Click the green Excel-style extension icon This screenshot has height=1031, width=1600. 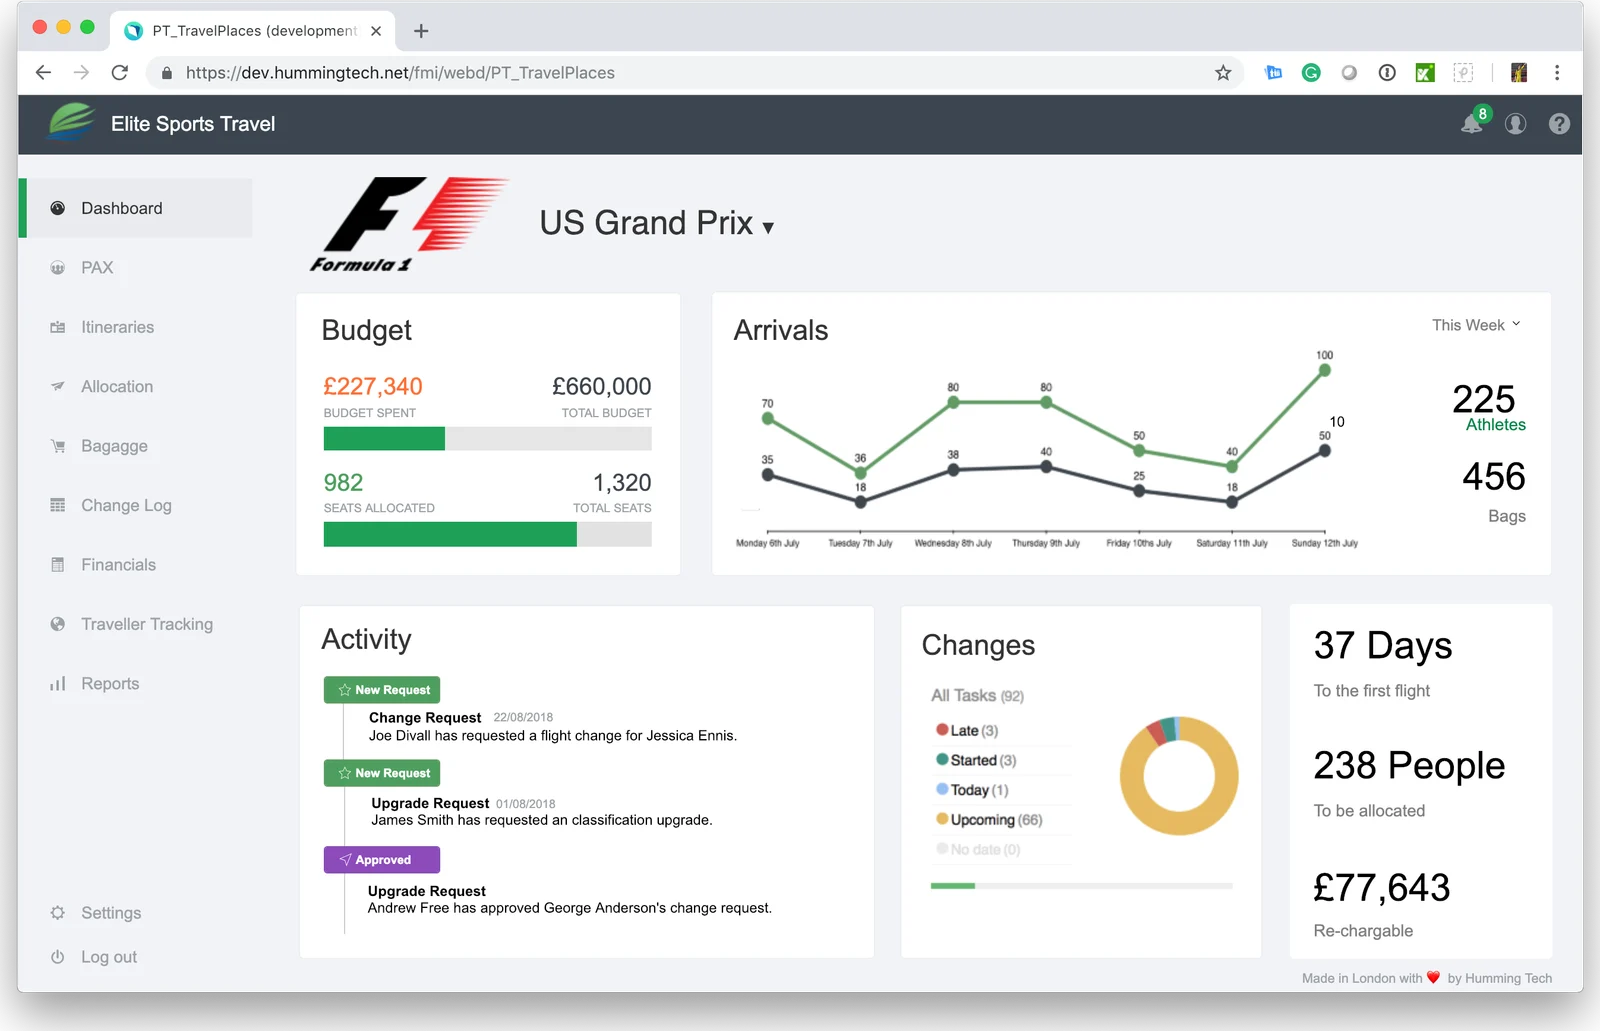pos(1425,73)
